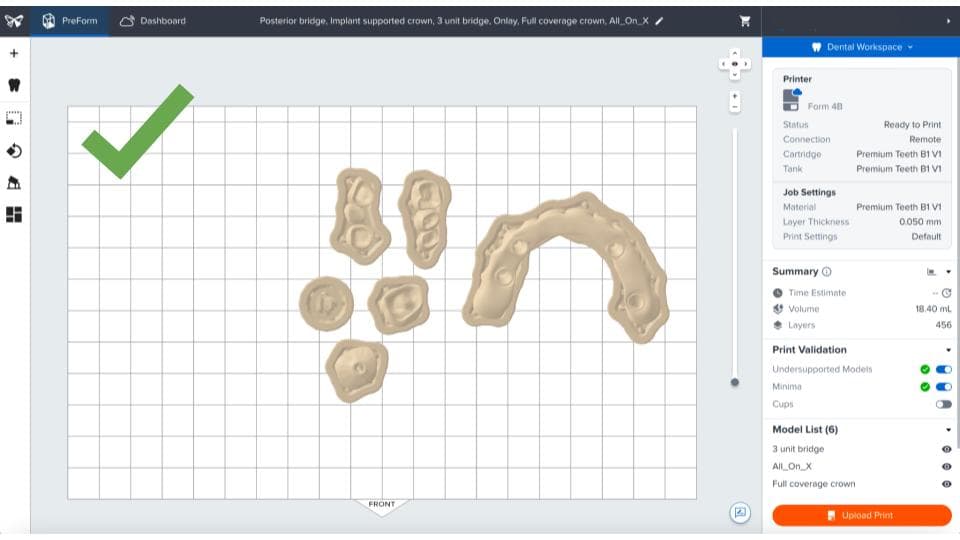
Task: Open the shopping cart icon
Action: (744, 20)
